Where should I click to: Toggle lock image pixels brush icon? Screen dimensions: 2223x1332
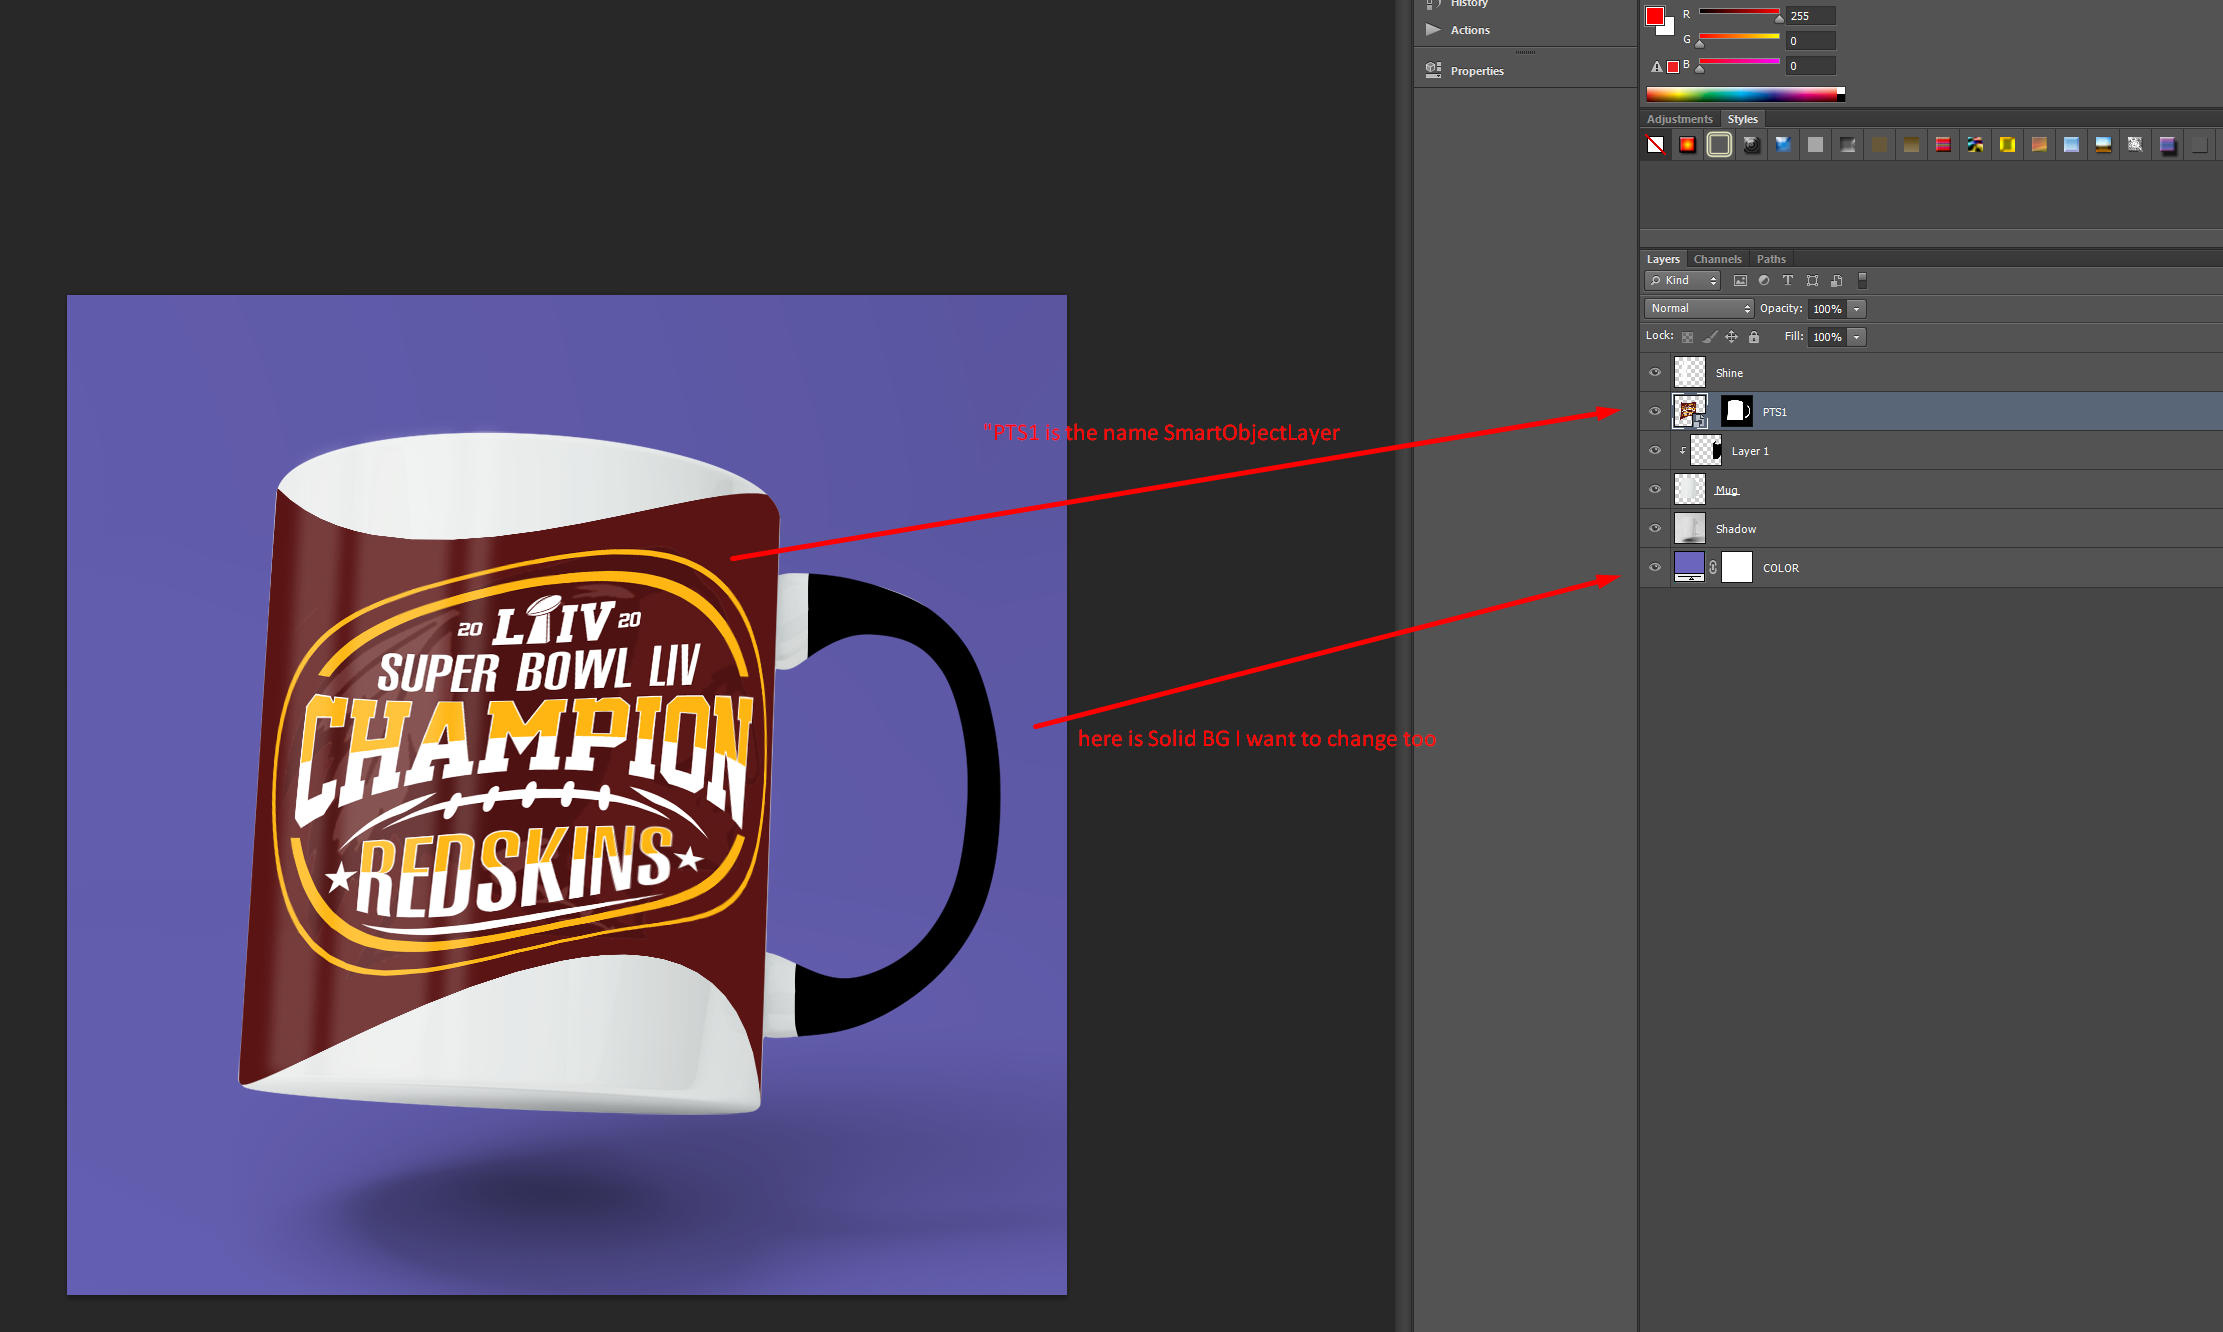click(1710, 337)
